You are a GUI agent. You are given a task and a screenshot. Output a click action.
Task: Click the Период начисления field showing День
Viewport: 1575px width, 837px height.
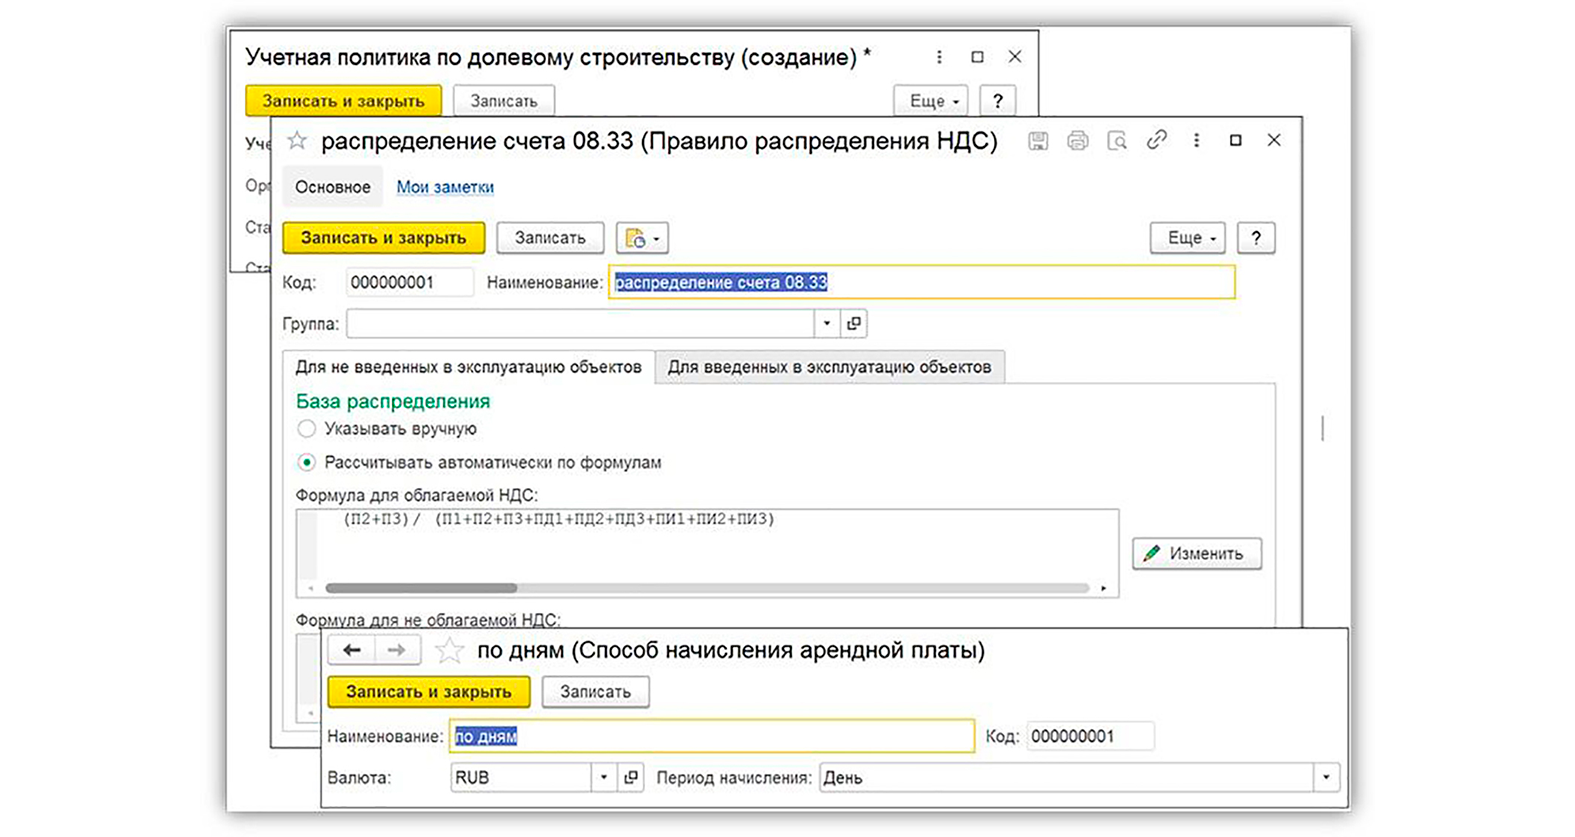coord(1066,777)
